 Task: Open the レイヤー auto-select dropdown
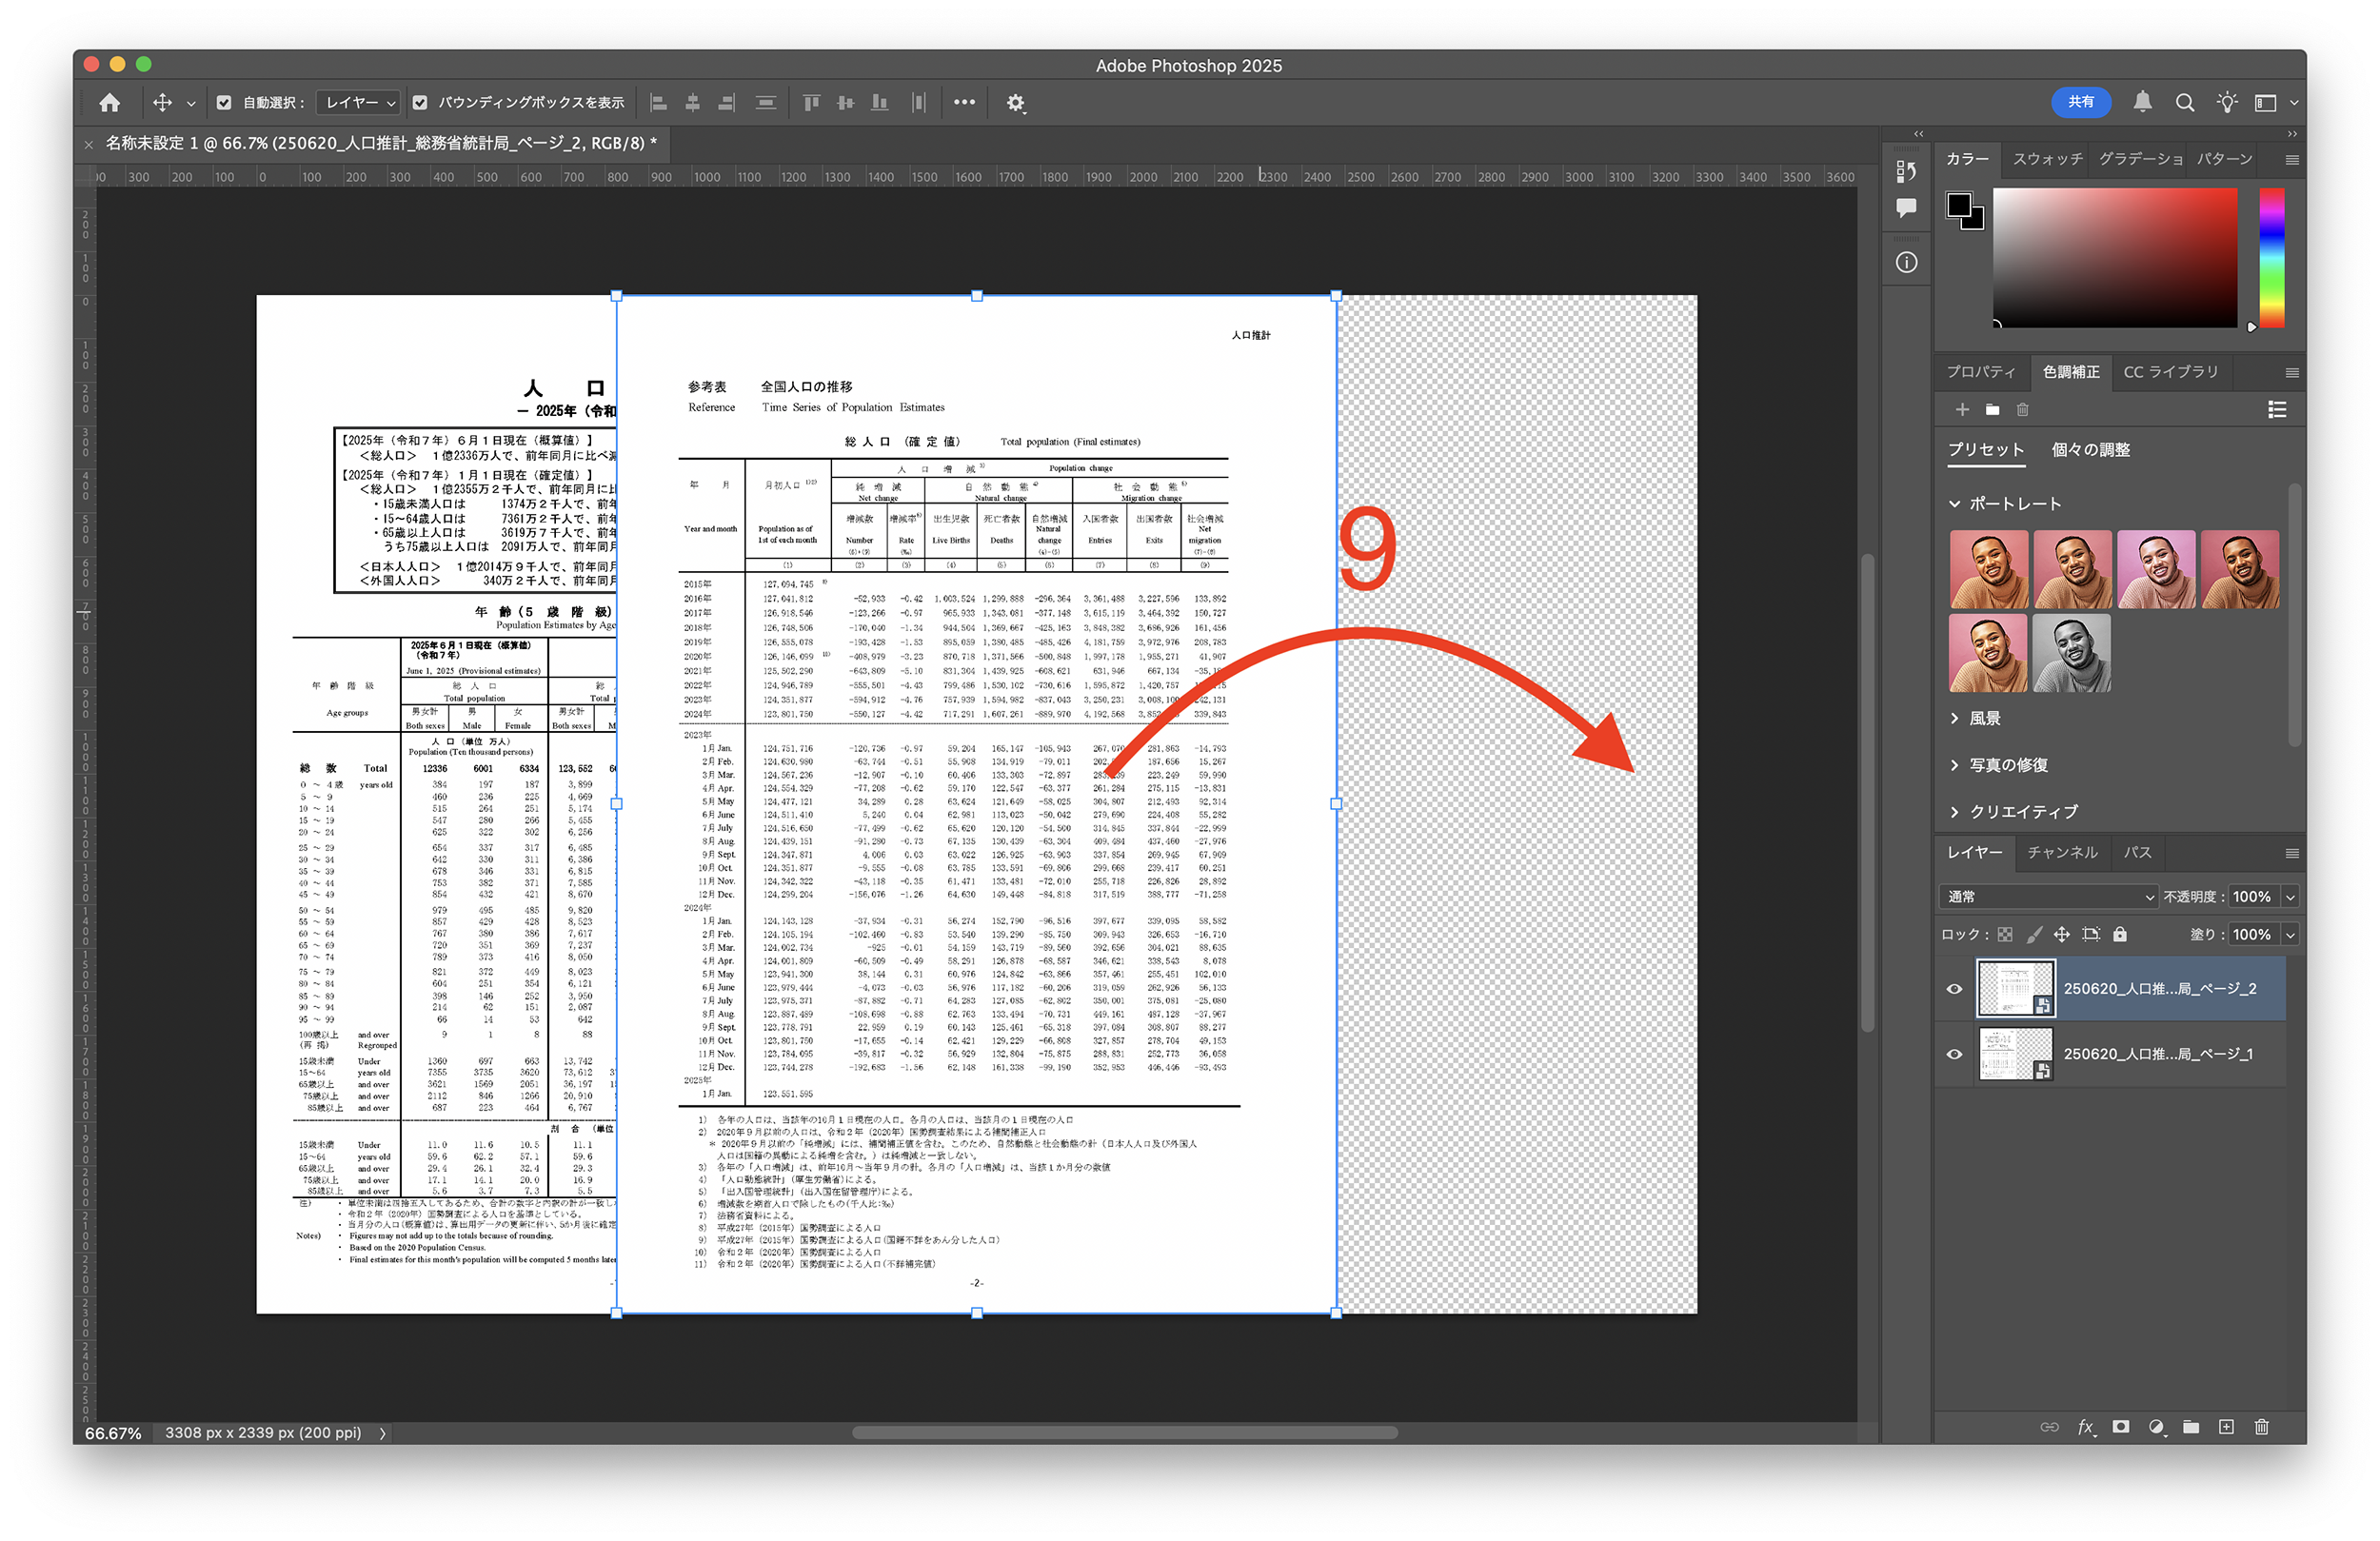[x=360, y=102]
